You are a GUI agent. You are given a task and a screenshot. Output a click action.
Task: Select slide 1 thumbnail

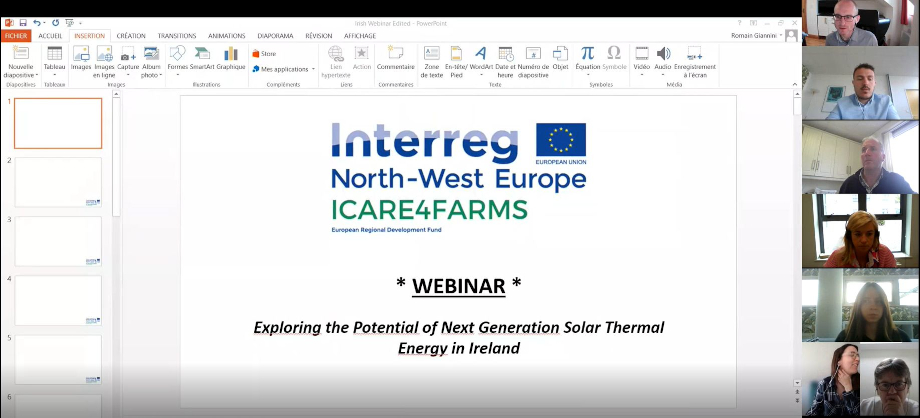point(58,123)
